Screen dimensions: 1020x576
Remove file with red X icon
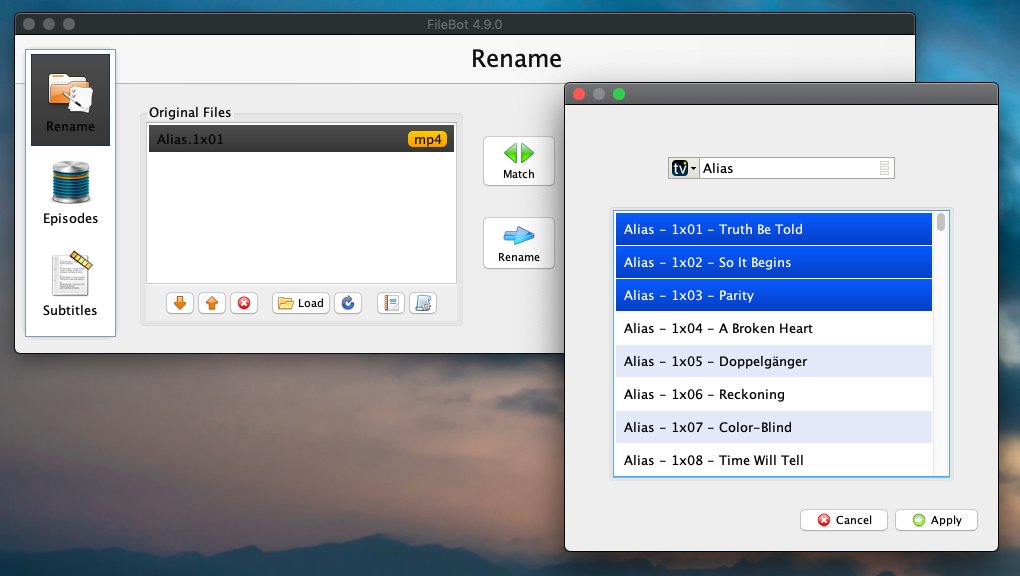click(244, 303)
